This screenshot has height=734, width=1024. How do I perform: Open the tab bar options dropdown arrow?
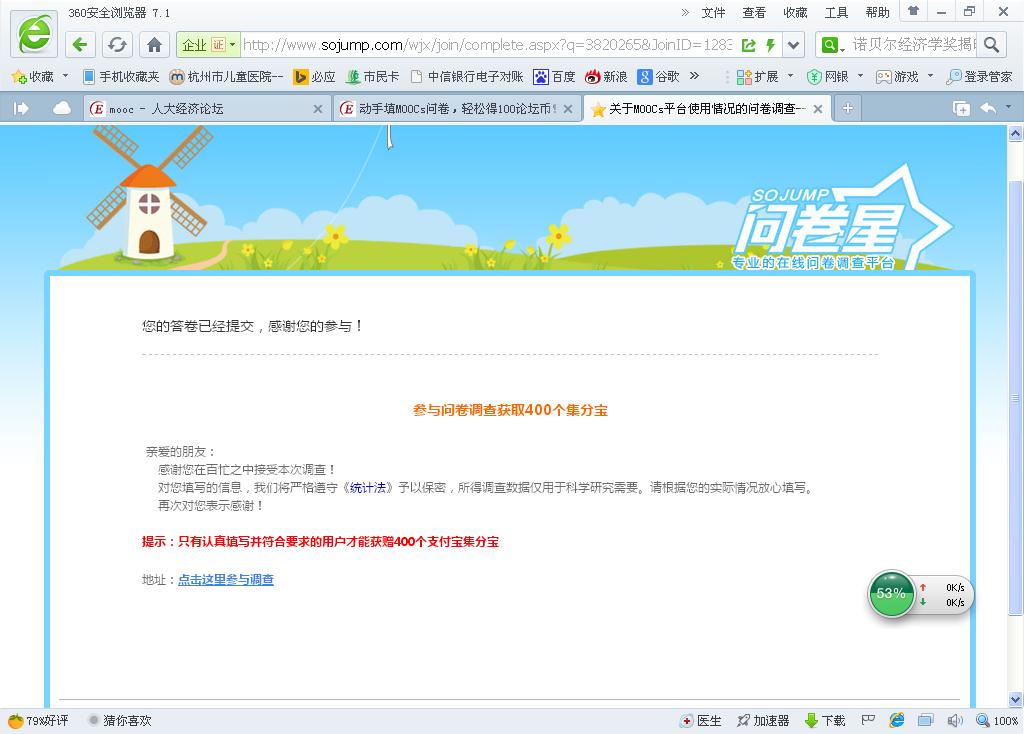click(1008, 106)
